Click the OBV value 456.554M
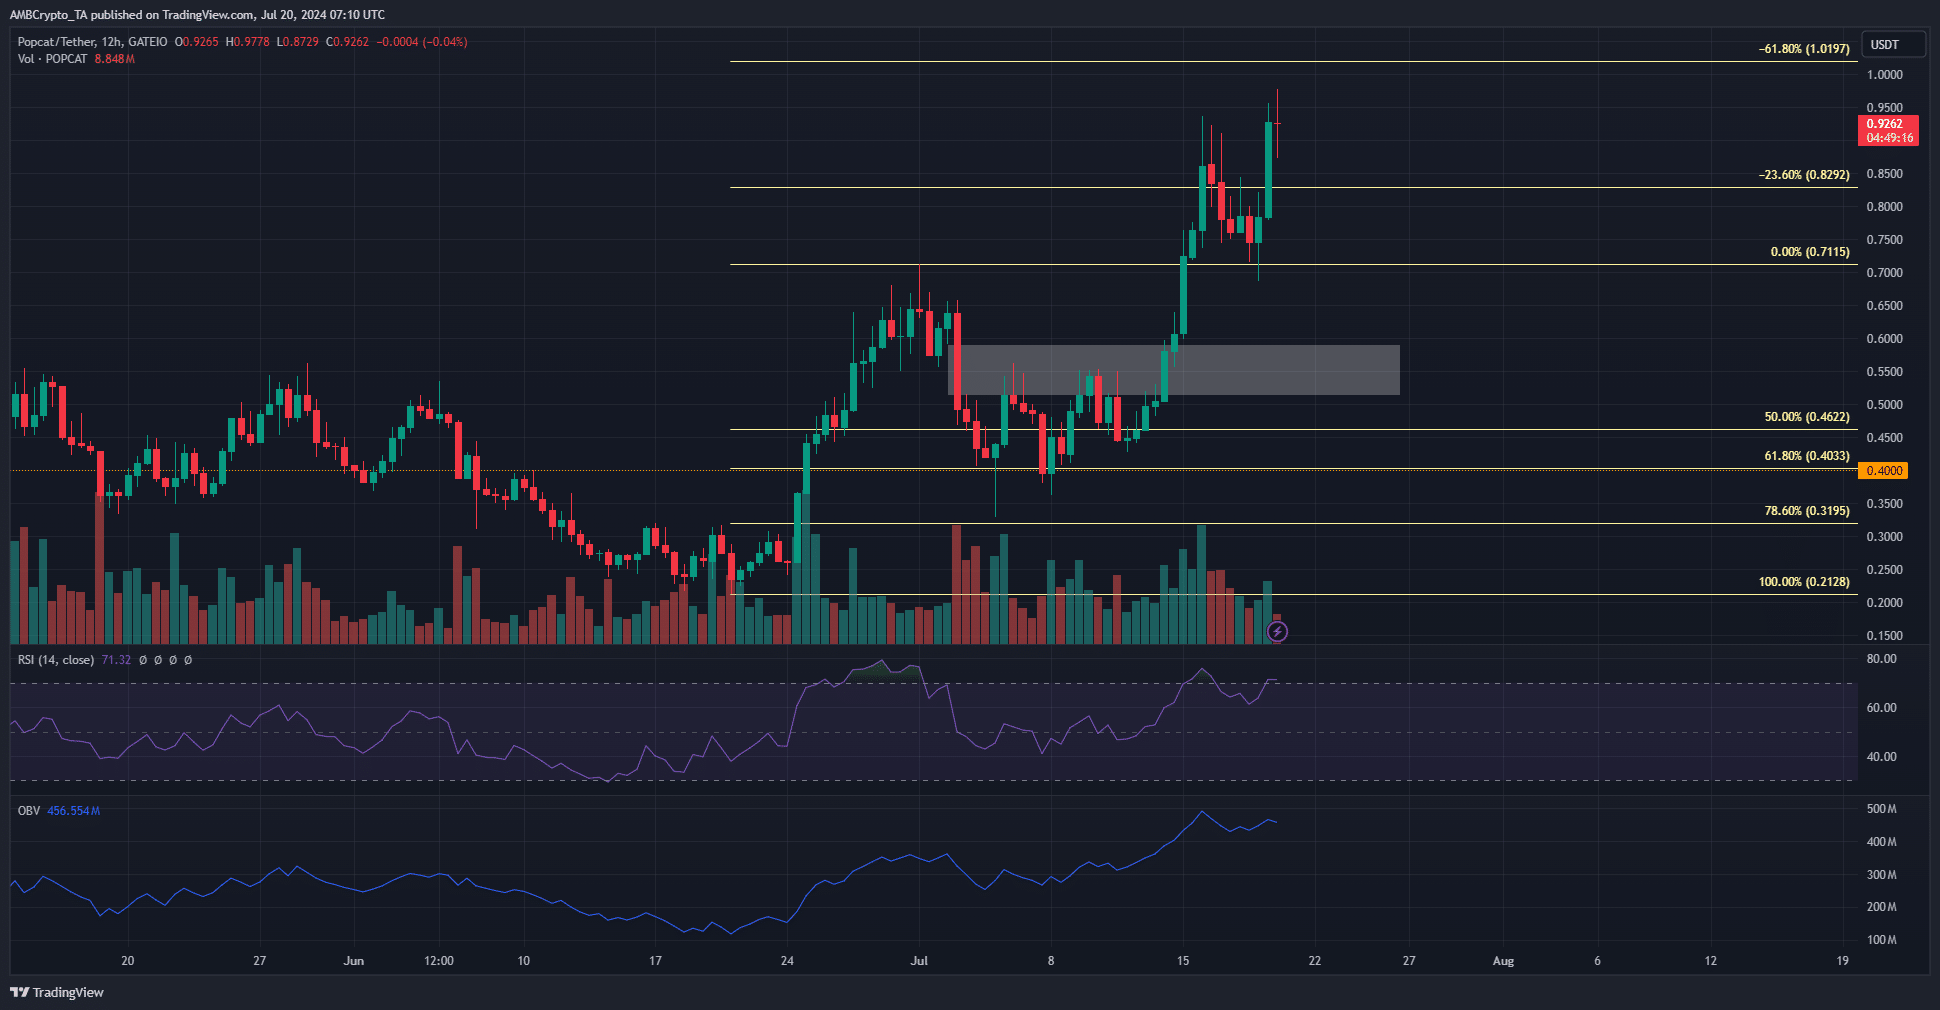Image resolution: width=1940 pixels, height=1010 pixels. pos(74,811)
